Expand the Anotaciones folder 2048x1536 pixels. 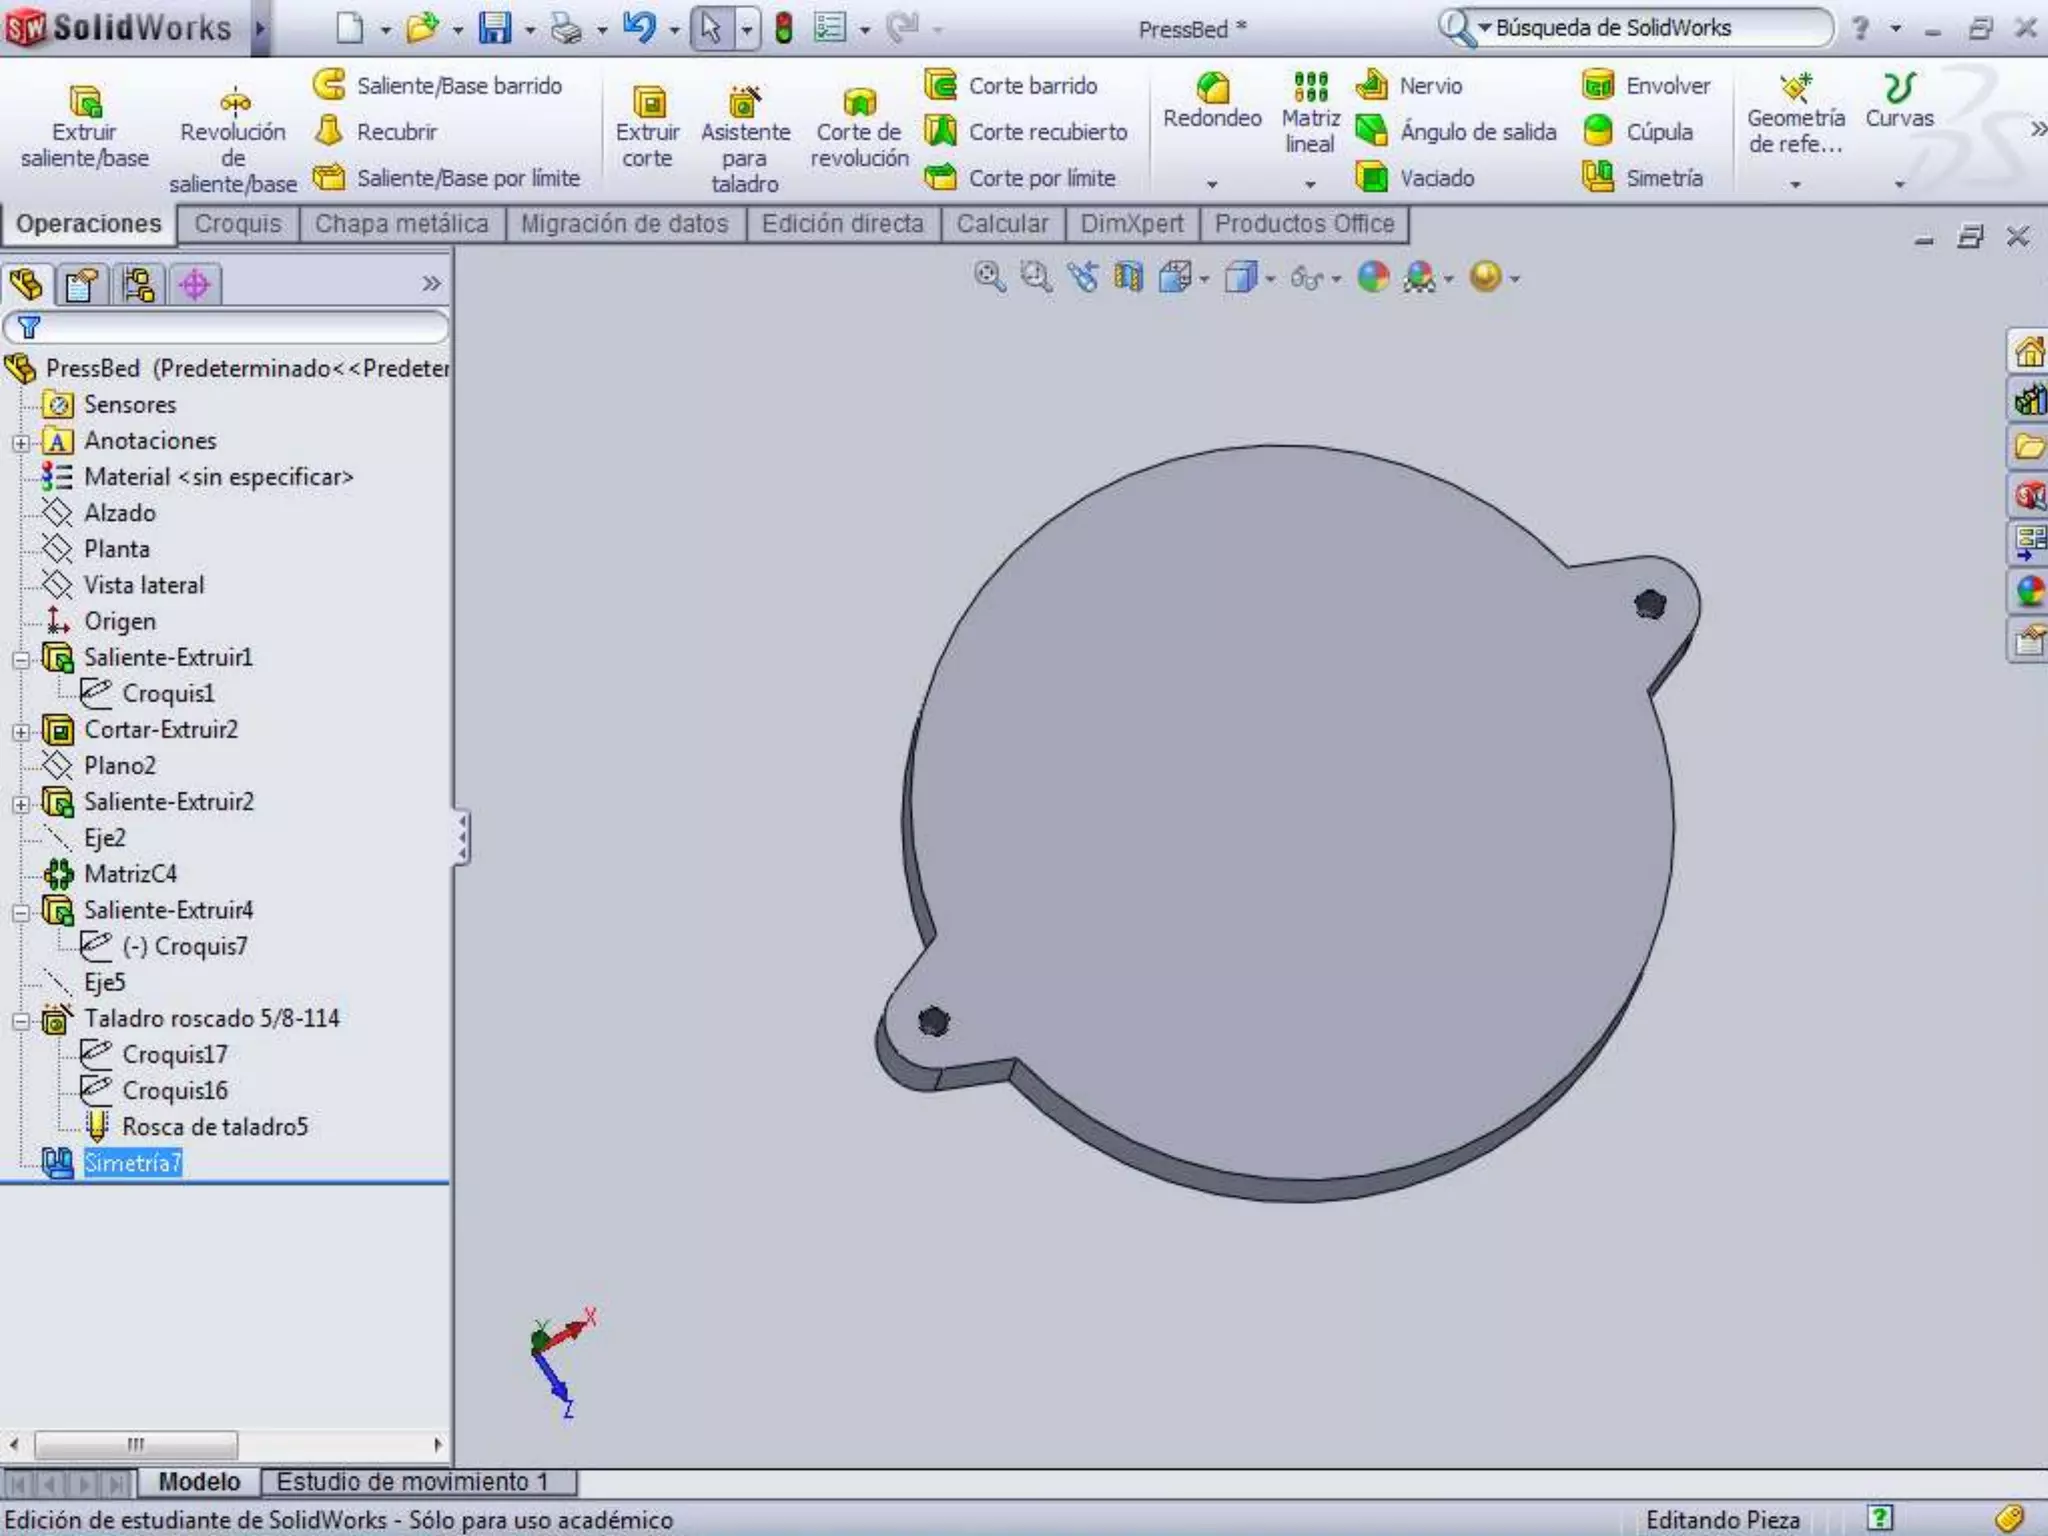pyautogui.click(x=20, y=442)
